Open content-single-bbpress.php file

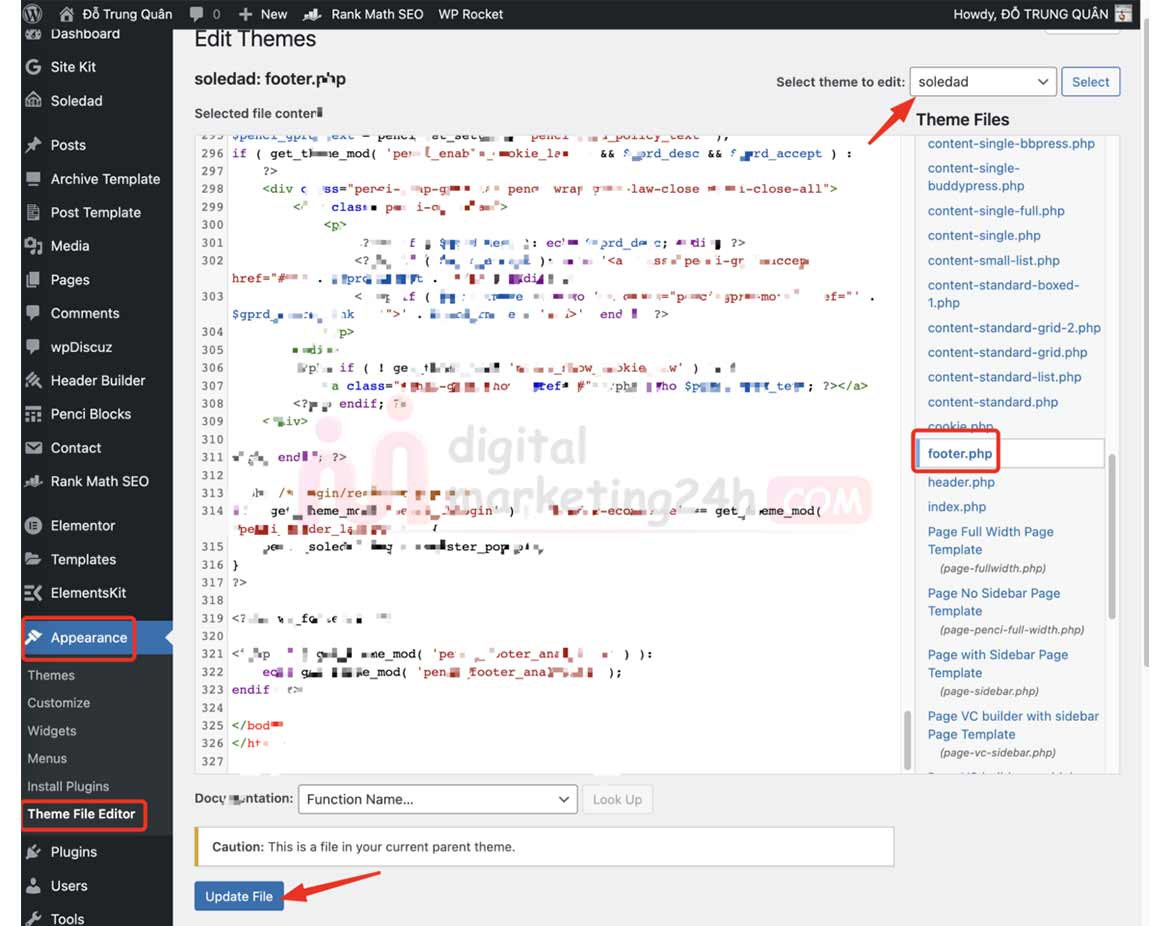tap(1011, 143)
